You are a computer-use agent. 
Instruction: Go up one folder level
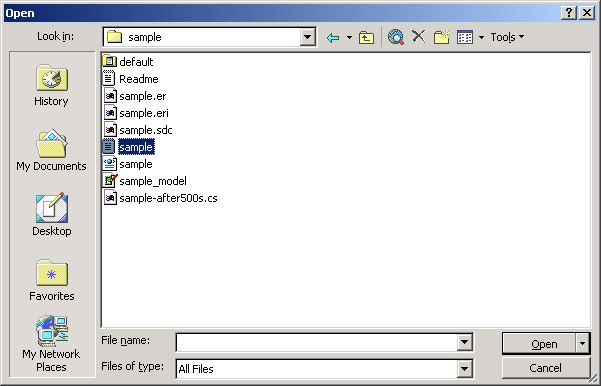[366, 38]
